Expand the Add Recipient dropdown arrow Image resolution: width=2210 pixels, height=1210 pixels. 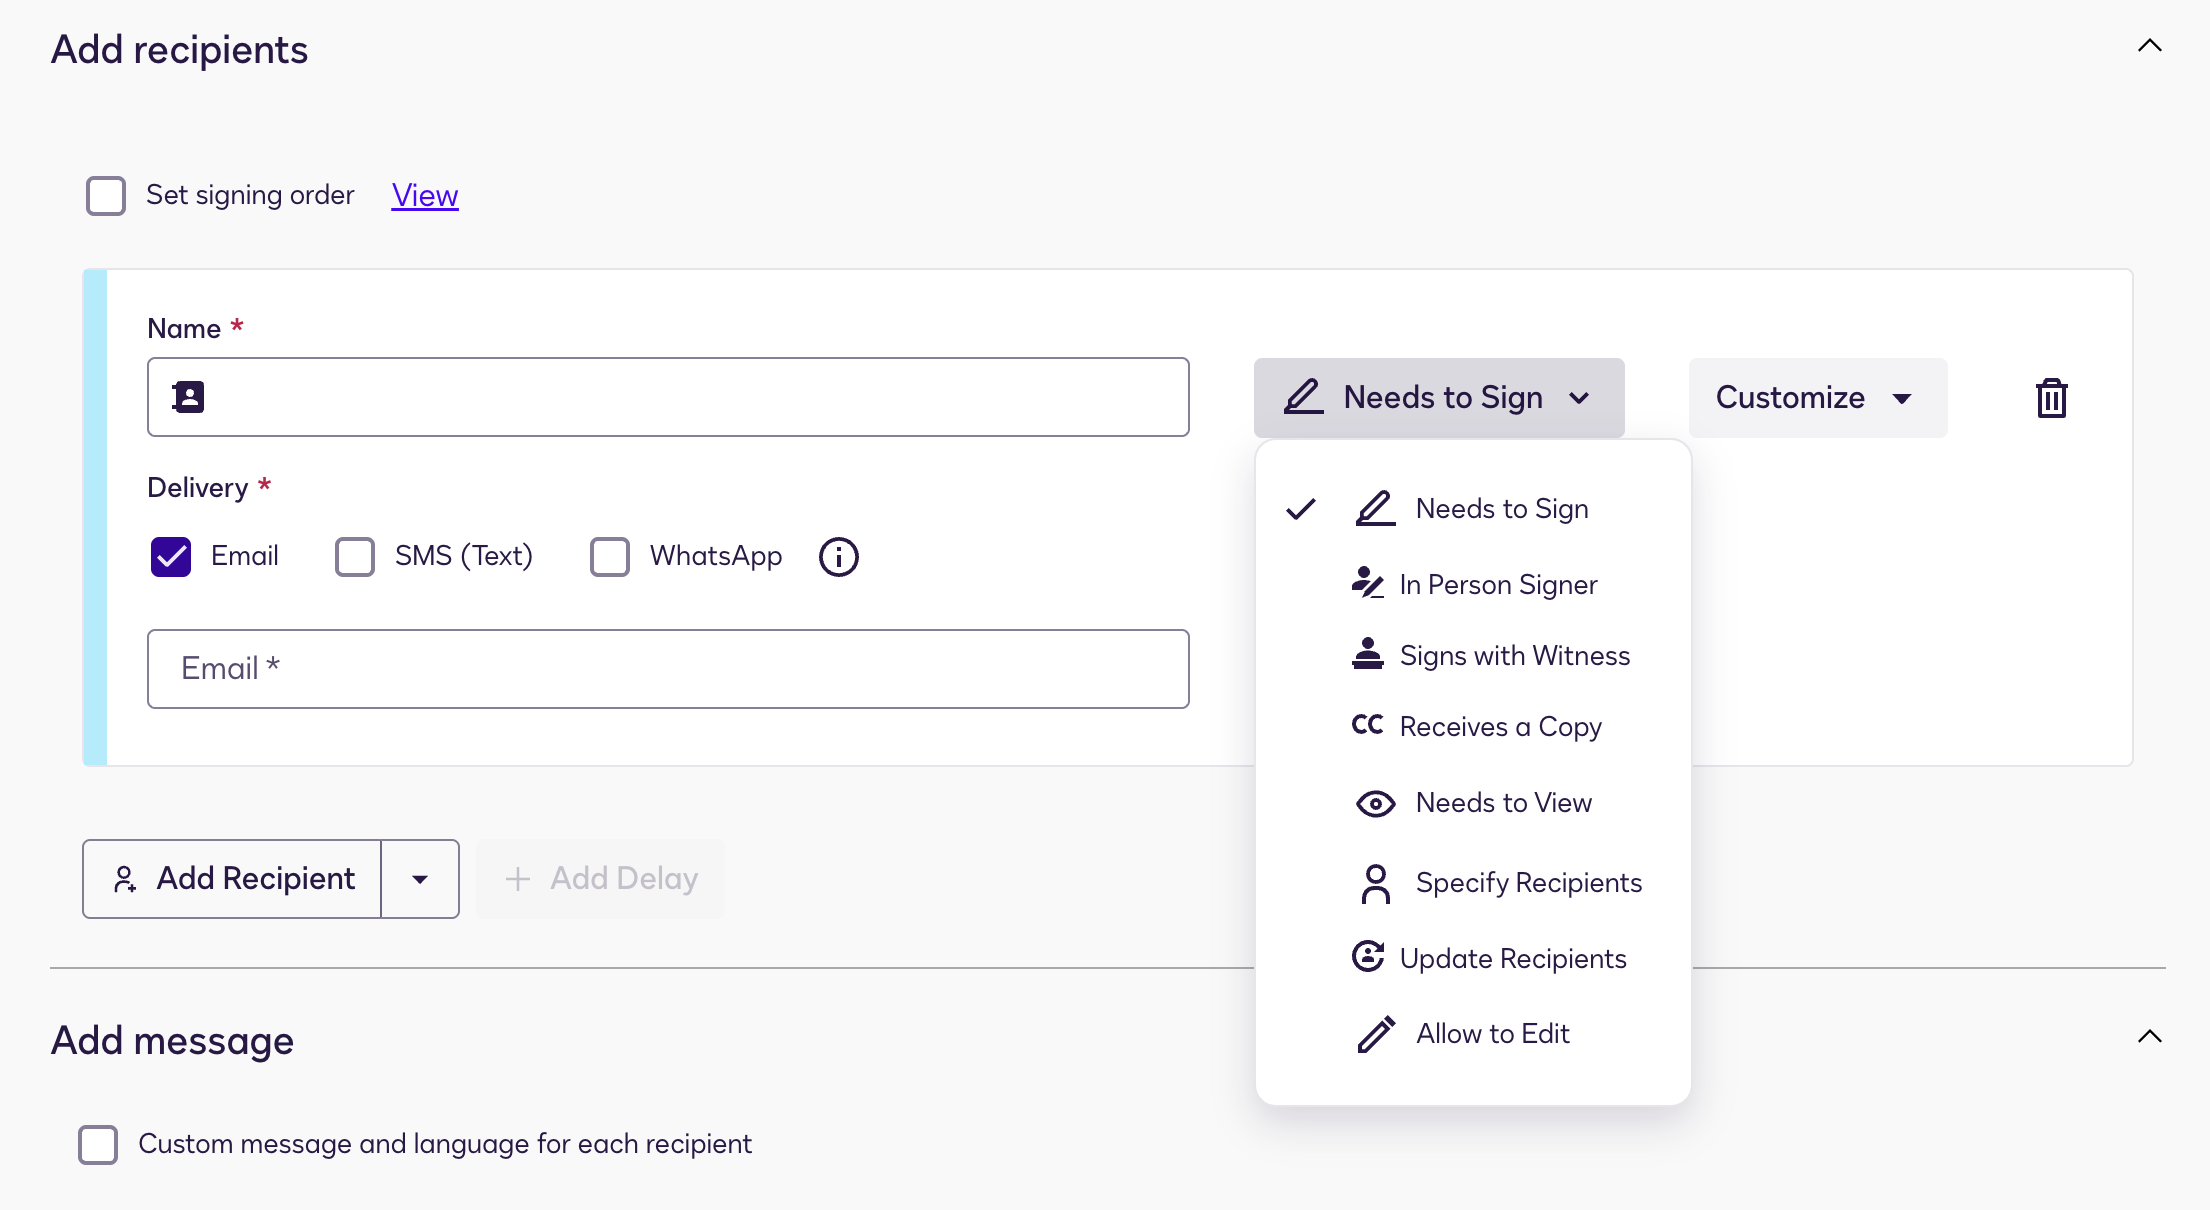pos(420,879)
